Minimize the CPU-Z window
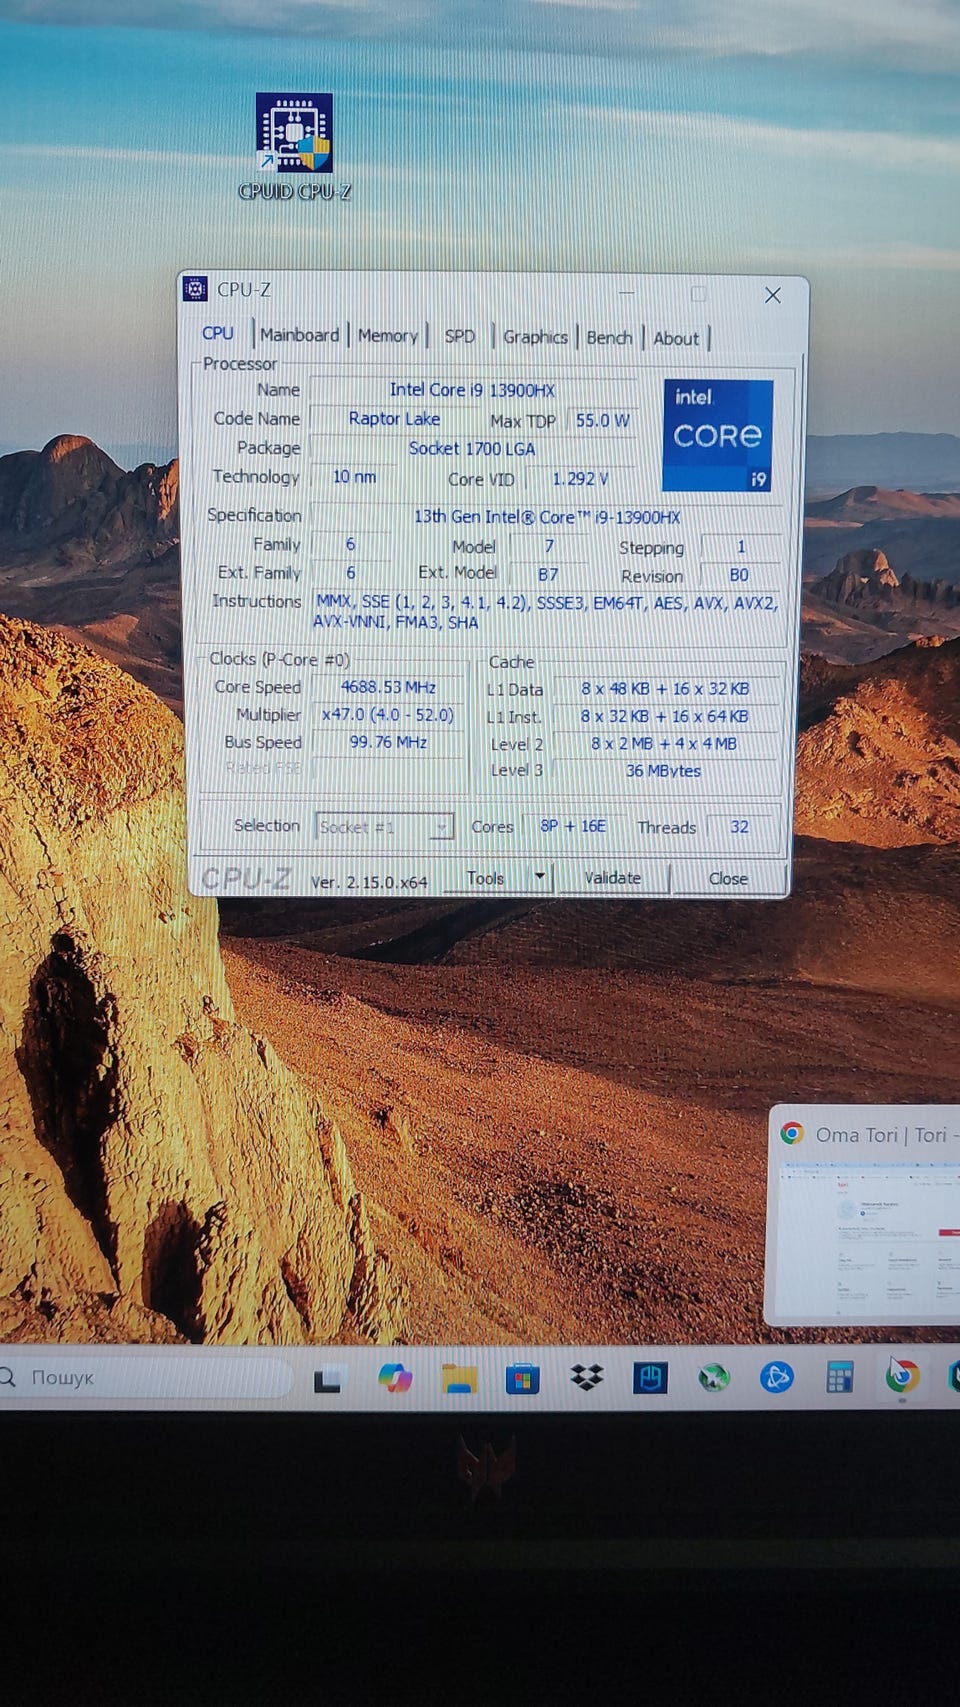The width and height of the screenshot is (960, 1707). [627, 293]
